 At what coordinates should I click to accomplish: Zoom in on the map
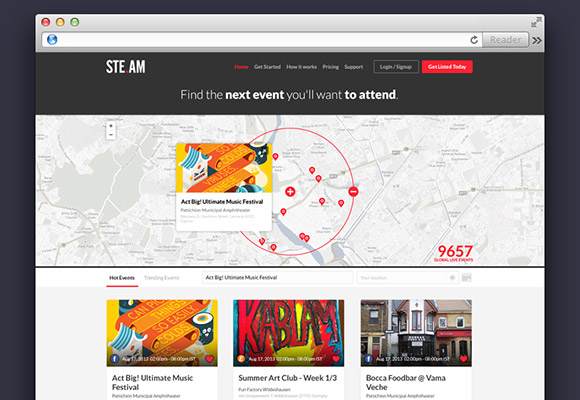[x=111, y=126]
